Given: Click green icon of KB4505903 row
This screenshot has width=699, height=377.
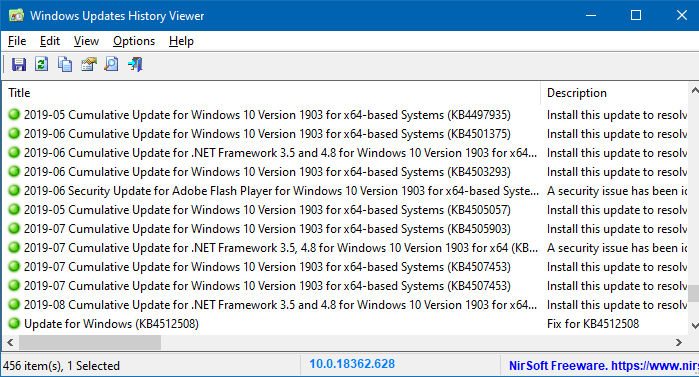Looking at the screenshot, I should 14,229.
